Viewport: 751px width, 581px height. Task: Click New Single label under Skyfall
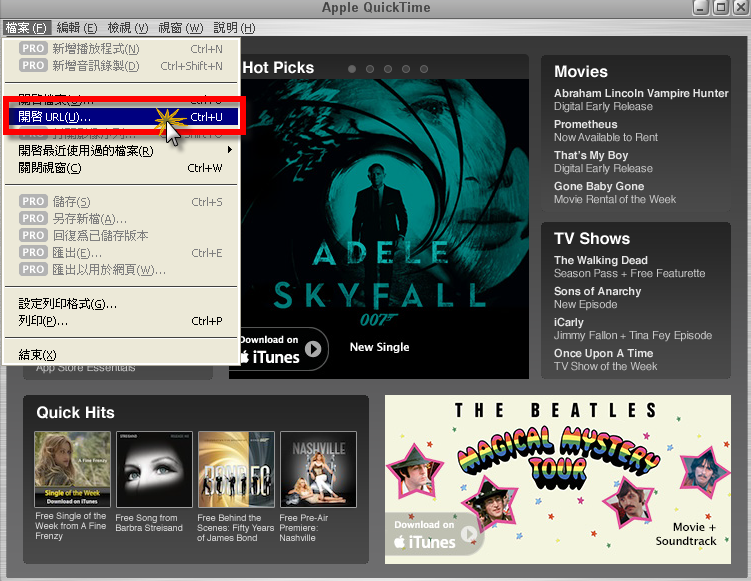(379, 347)
